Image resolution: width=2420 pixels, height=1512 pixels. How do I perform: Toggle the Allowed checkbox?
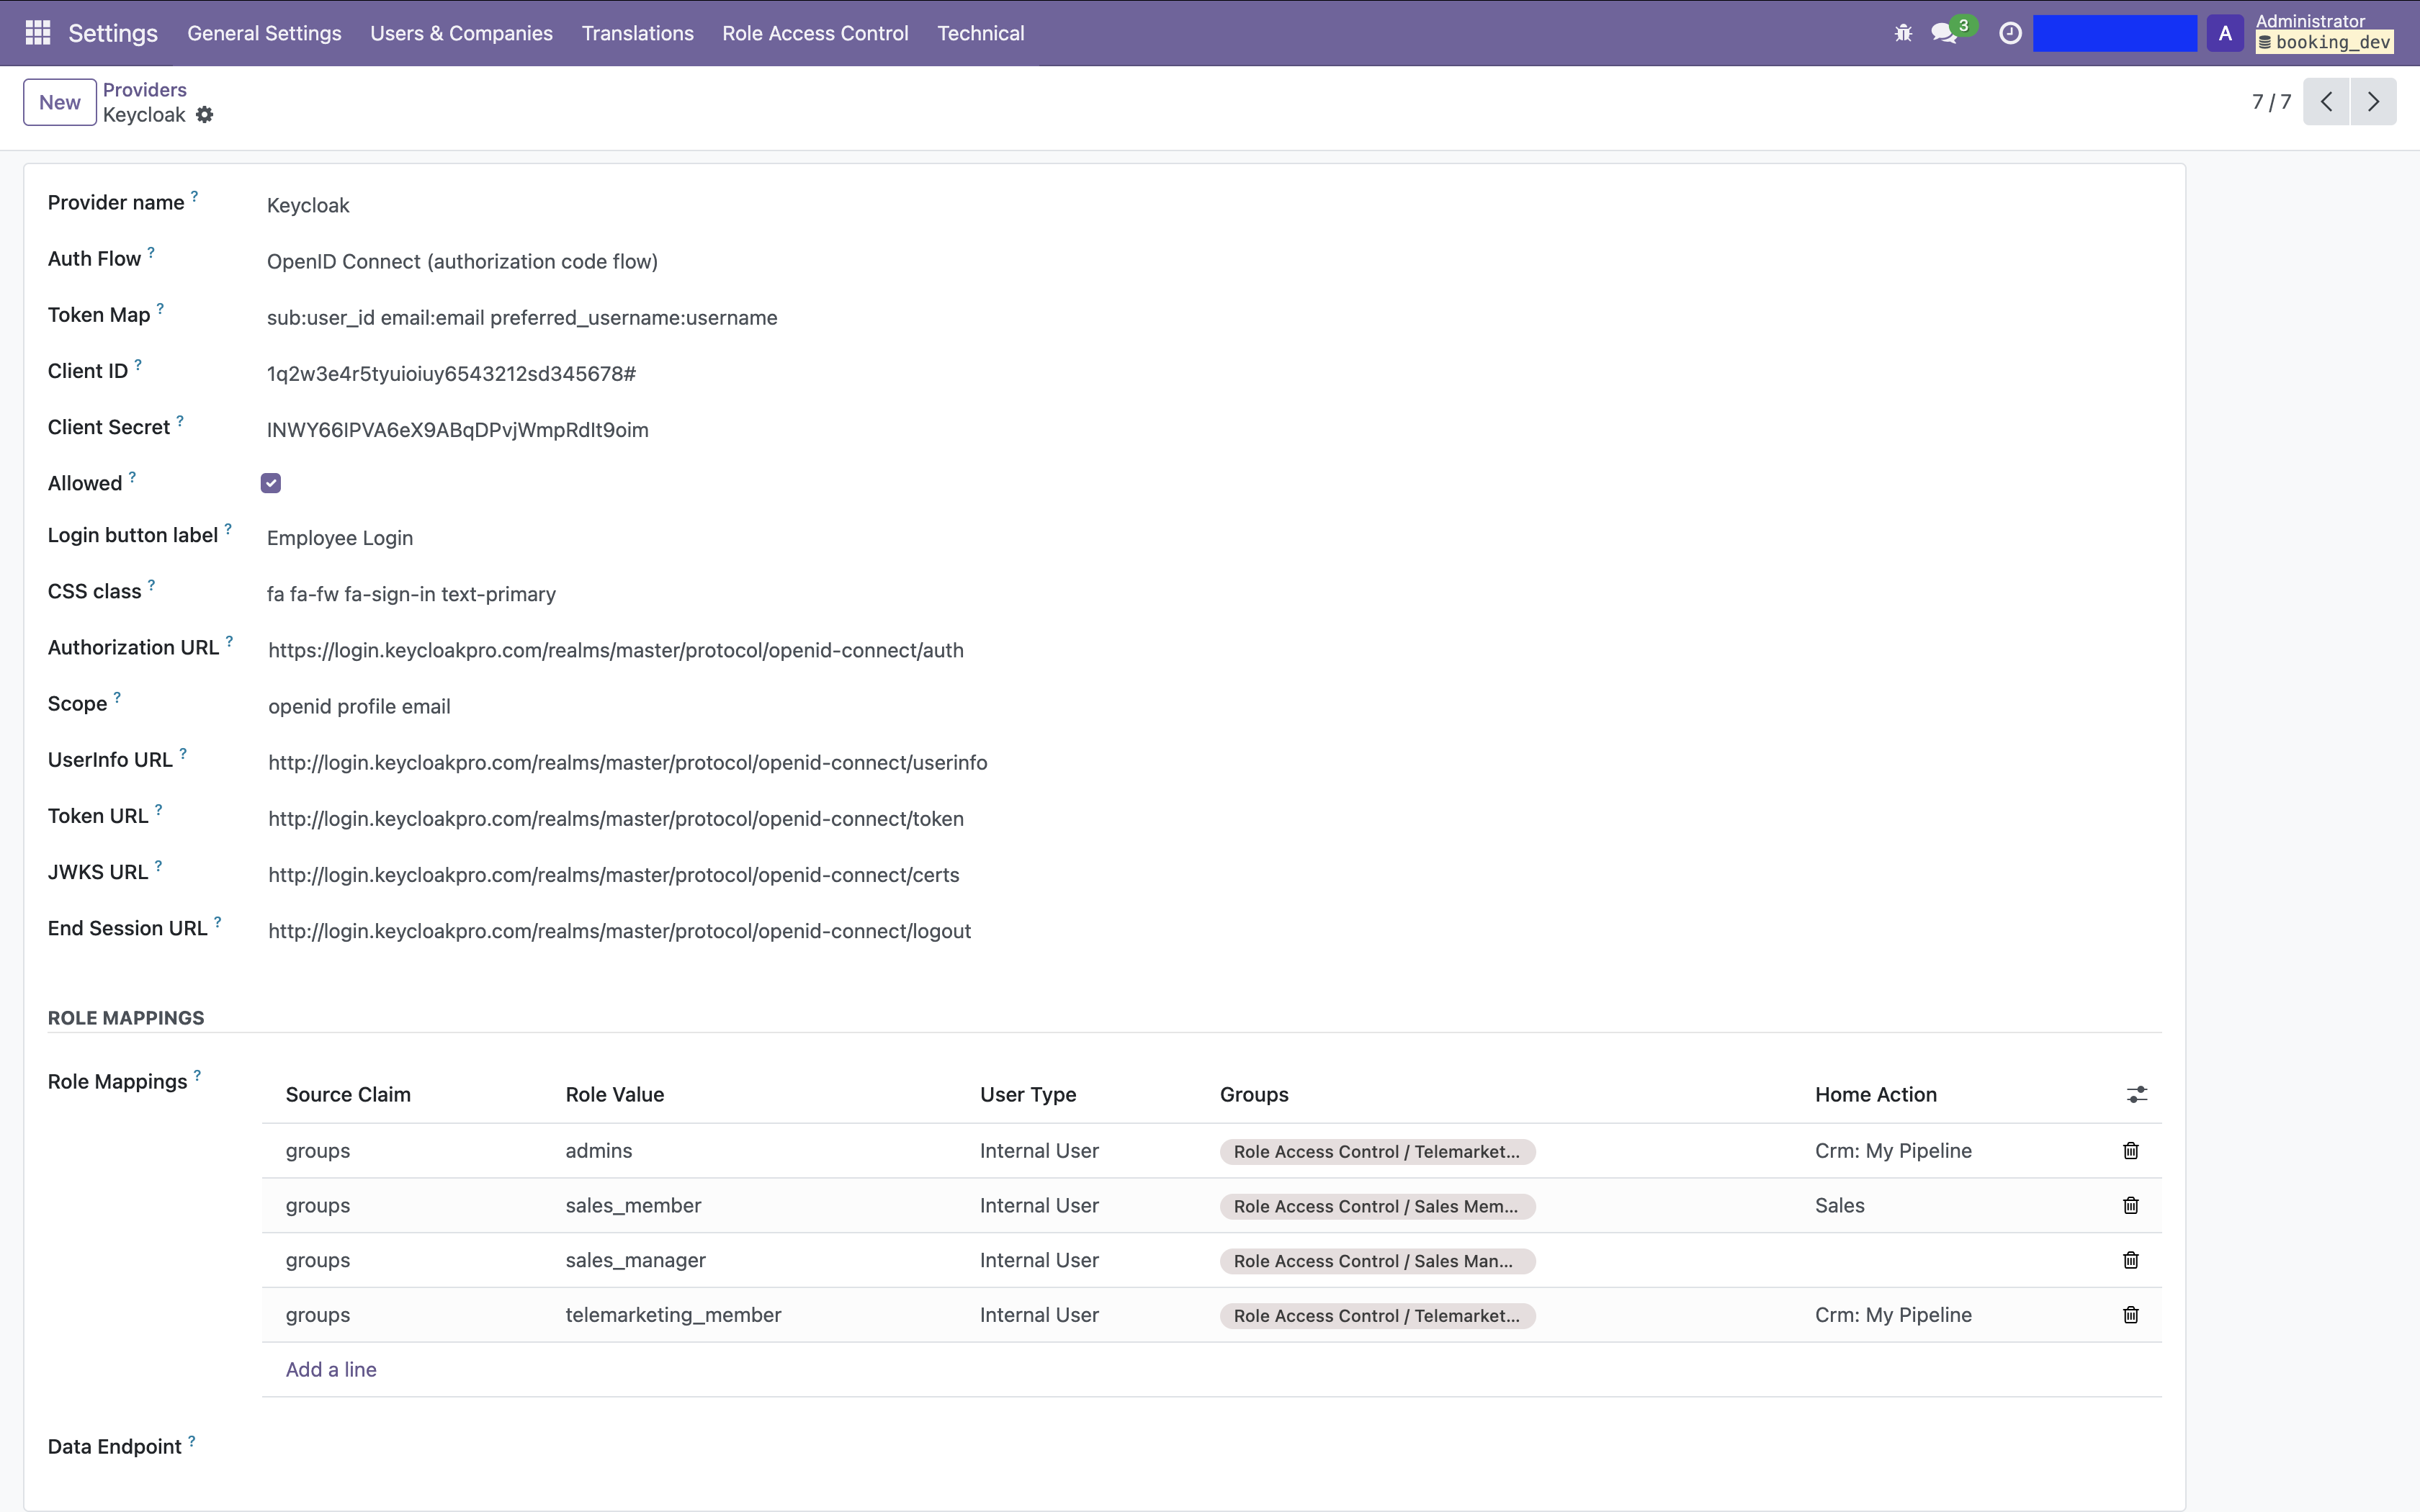(x=271, y=484)
